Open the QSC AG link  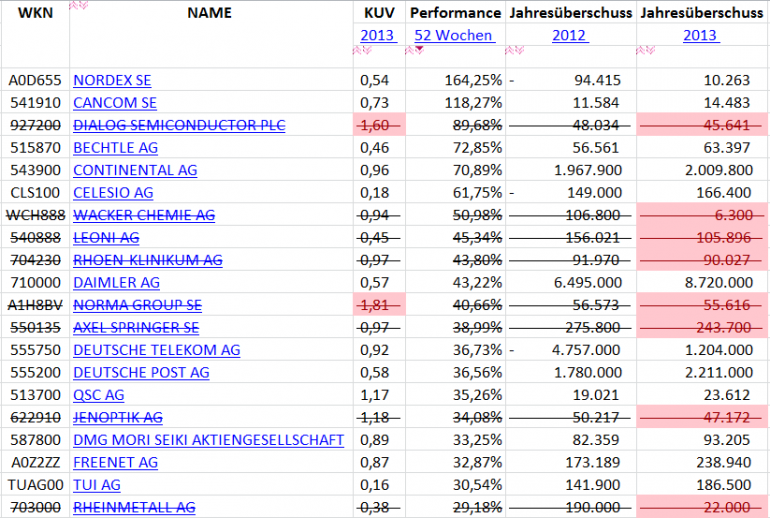click(99, 395)
